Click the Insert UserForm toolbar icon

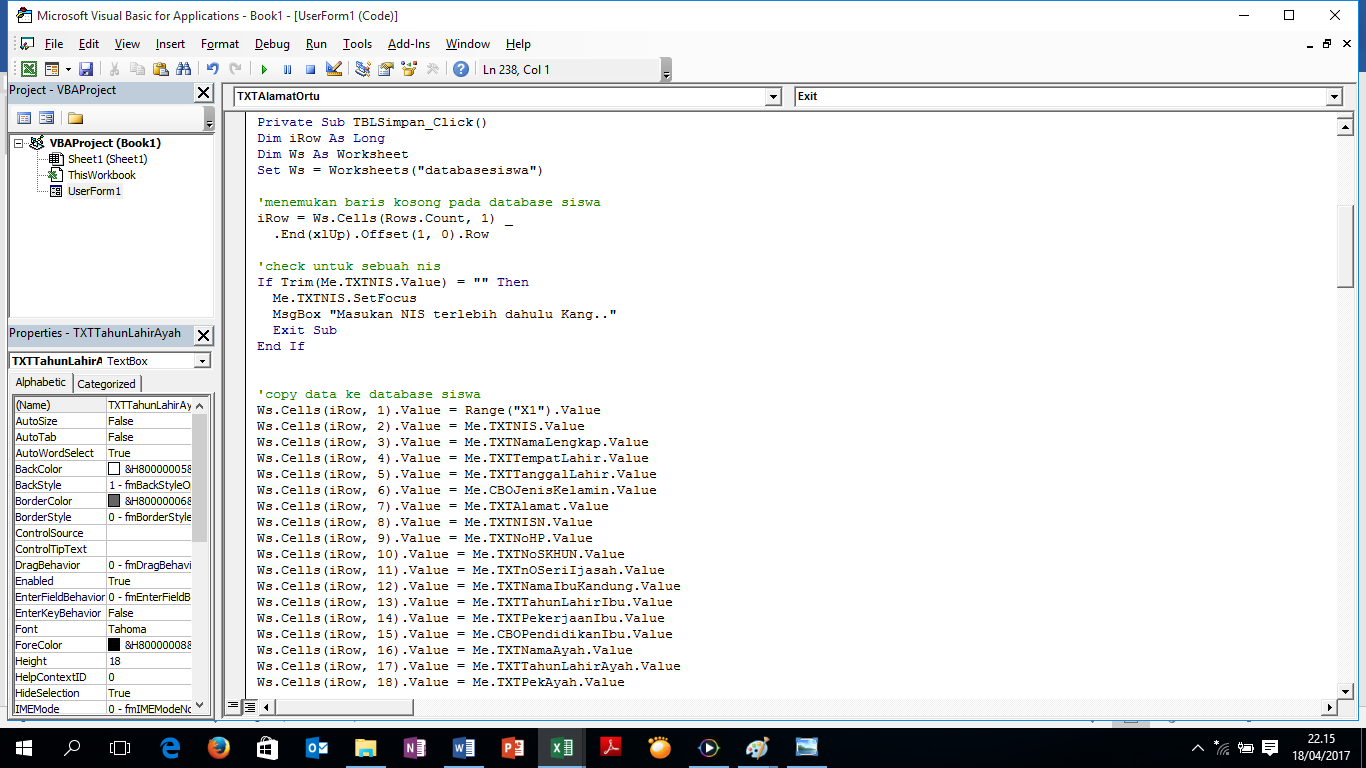point(50,69)
